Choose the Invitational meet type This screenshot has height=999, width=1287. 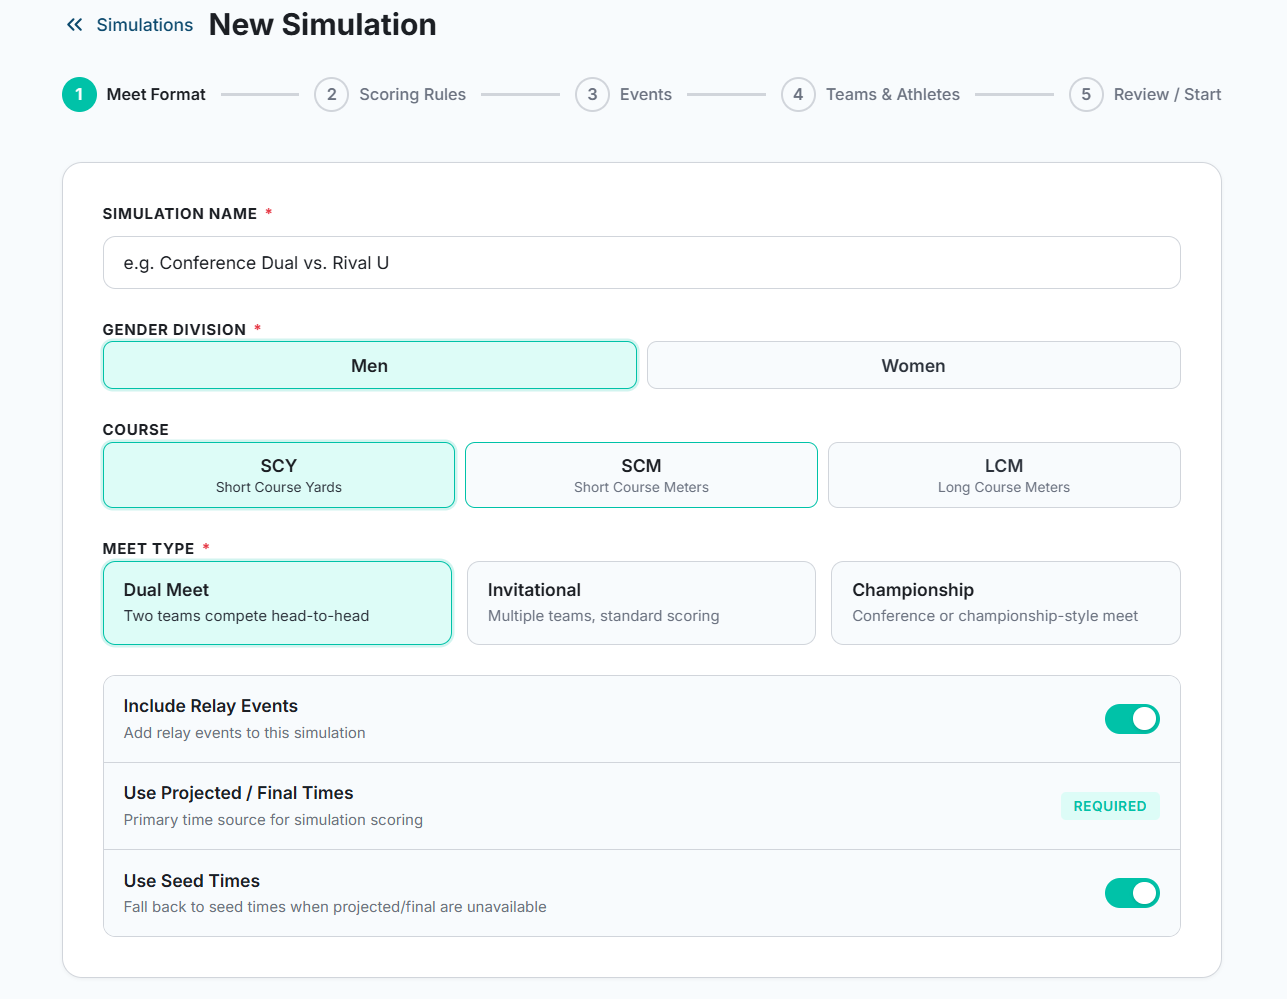pyautogui.click(x=641, y=602)
